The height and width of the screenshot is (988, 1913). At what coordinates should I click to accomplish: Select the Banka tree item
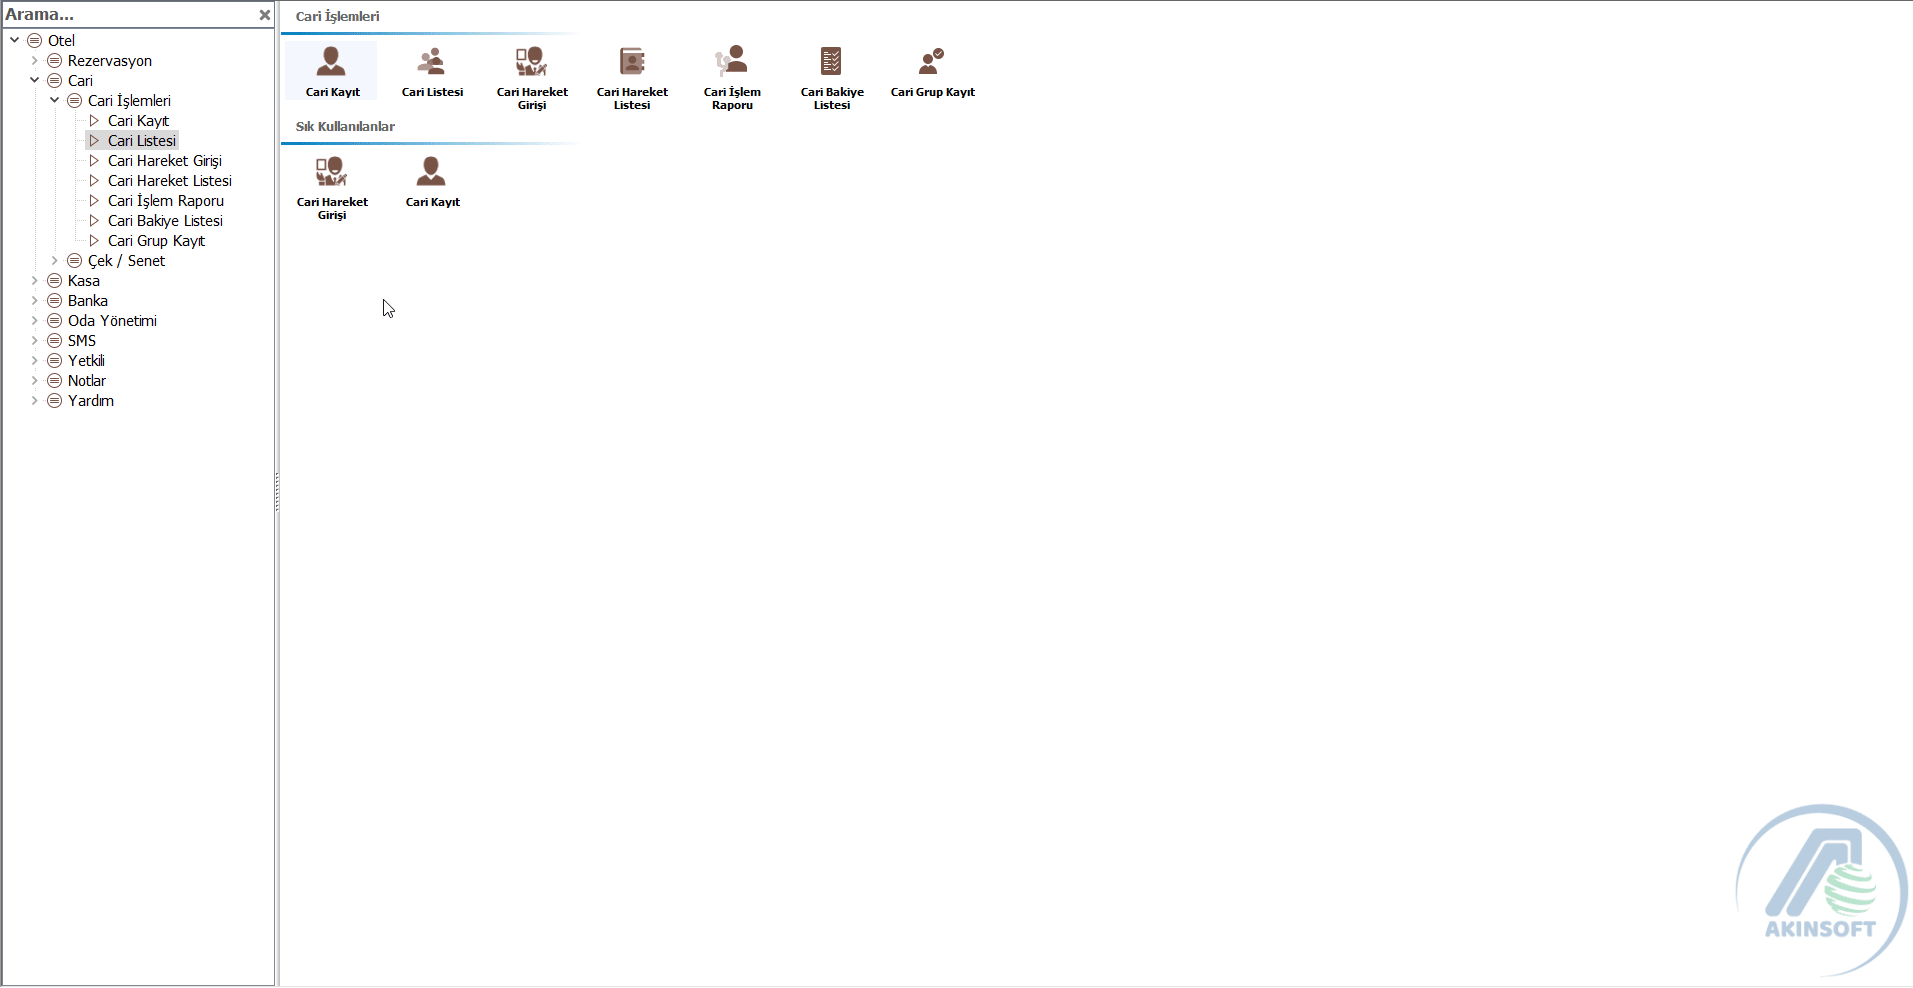(x=88, y=301)
